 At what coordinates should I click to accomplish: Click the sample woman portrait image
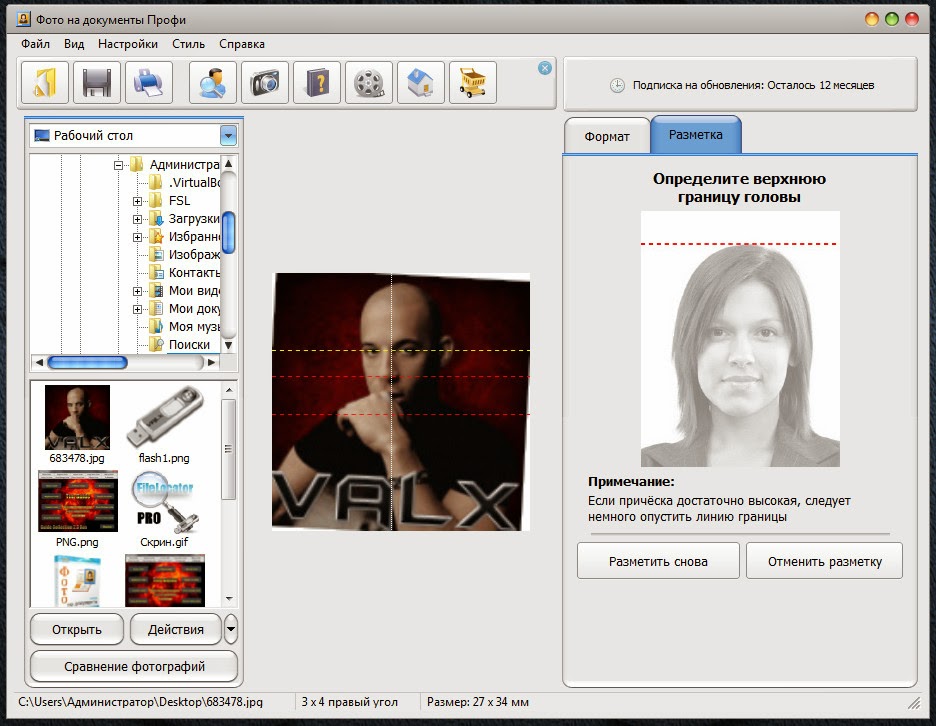point(740,339)
